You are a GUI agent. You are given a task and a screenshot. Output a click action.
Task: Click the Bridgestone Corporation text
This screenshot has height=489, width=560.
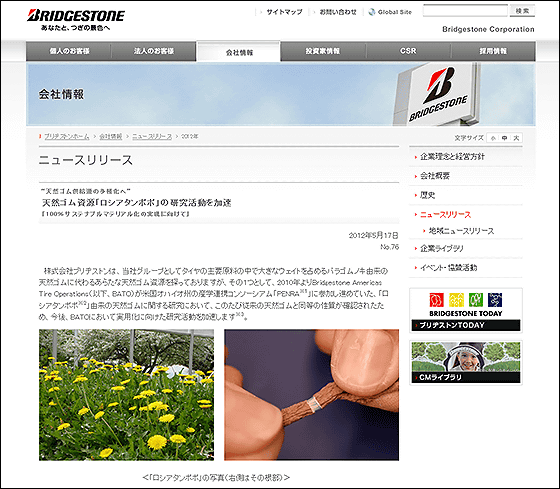click(488, 29)
